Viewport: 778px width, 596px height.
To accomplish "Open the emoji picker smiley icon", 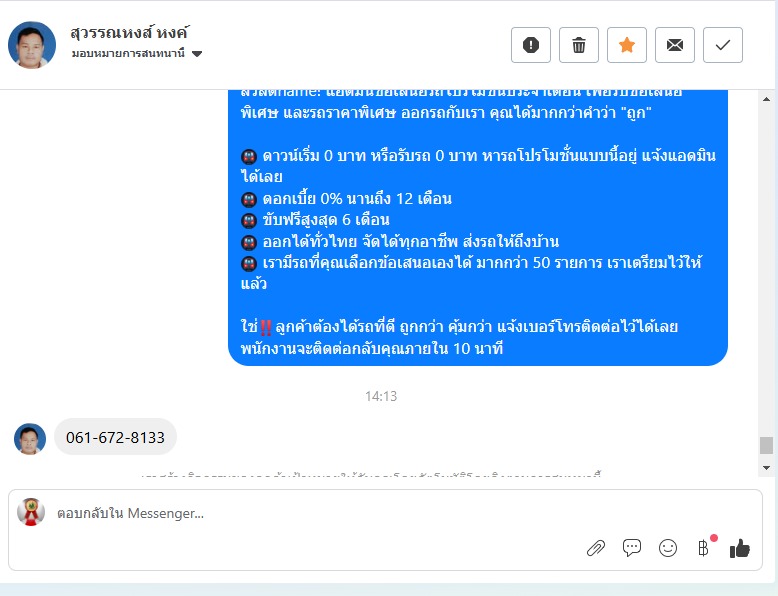I will pos(668,548).
